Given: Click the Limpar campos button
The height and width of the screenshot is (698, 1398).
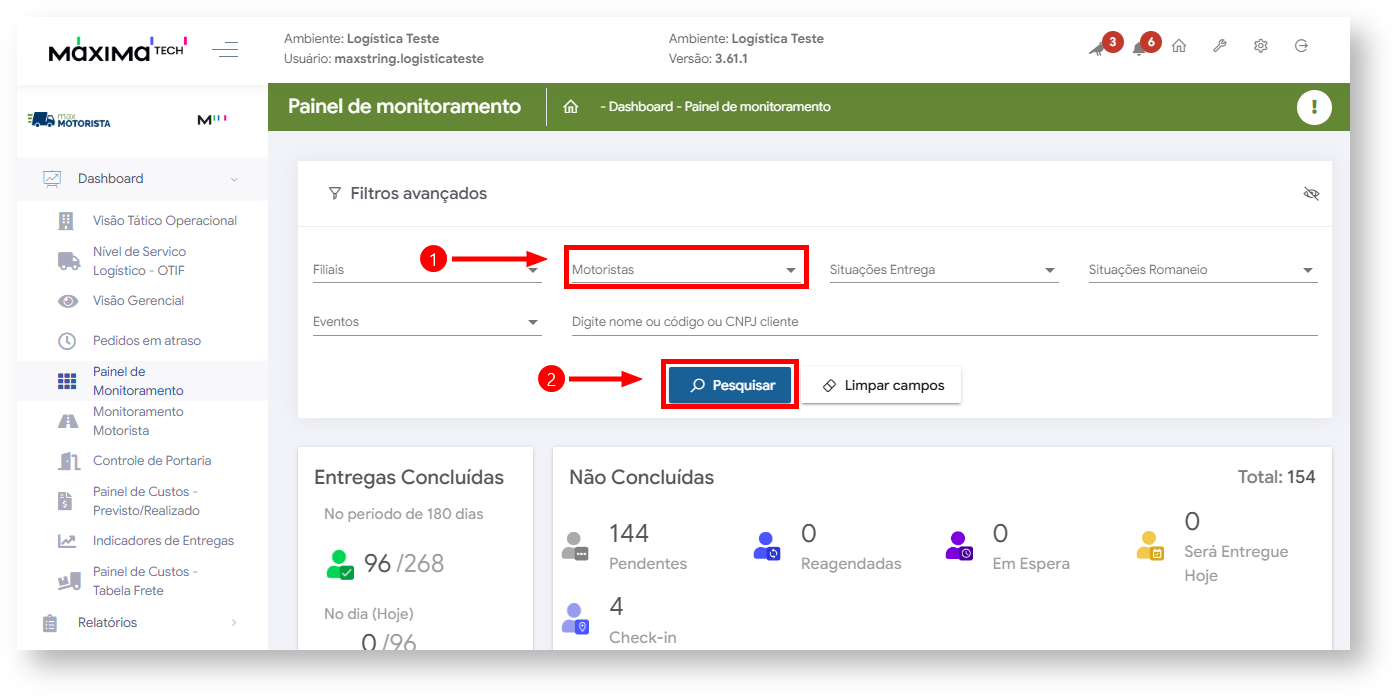Looking at the screenshot, I should click(881, 385).
